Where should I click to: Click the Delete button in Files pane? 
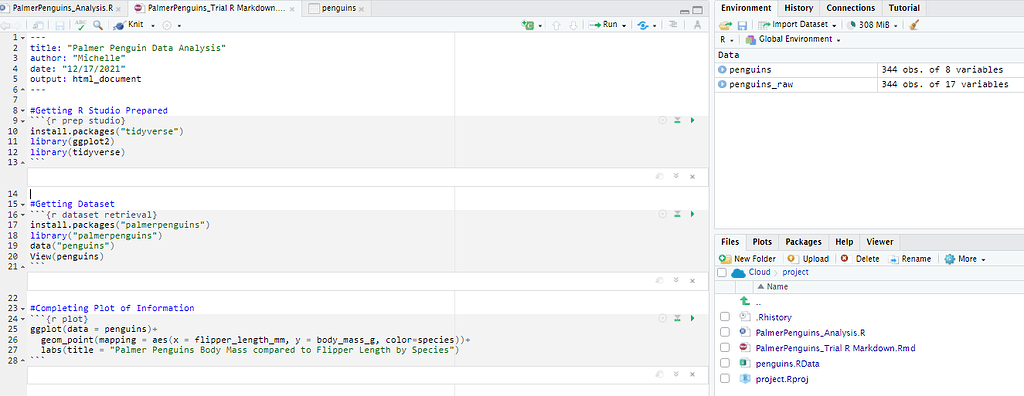tap(860, 259)
